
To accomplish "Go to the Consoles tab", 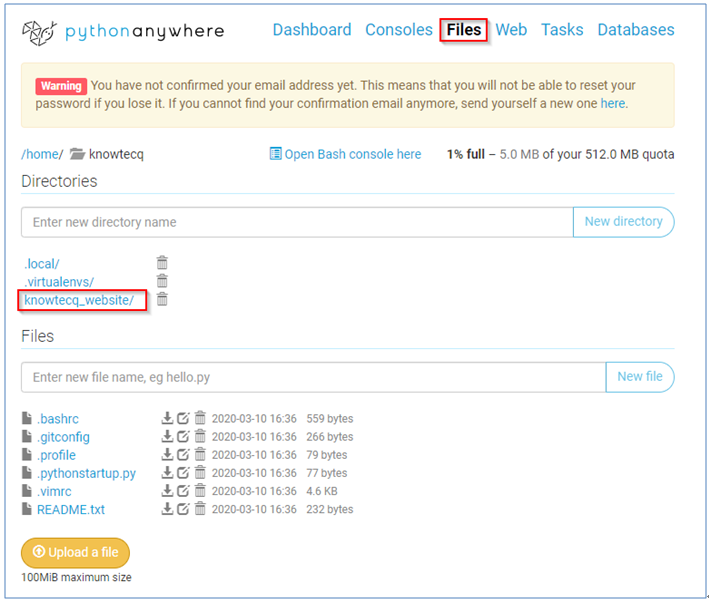I will coord(399,30).
